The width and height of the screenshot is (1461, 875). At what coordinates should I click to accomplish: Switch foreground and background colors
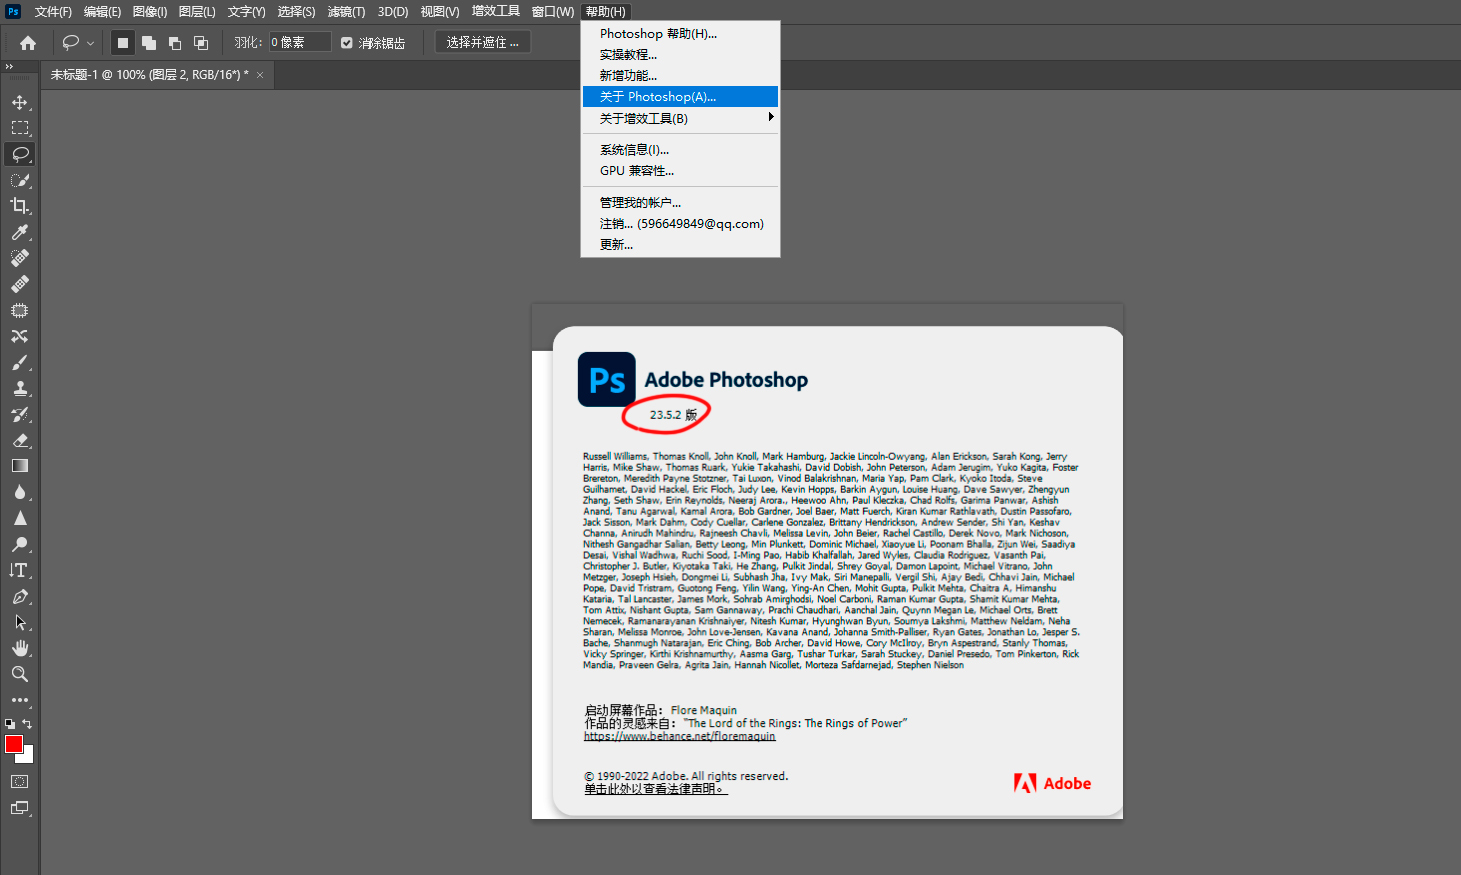(28, 723)
